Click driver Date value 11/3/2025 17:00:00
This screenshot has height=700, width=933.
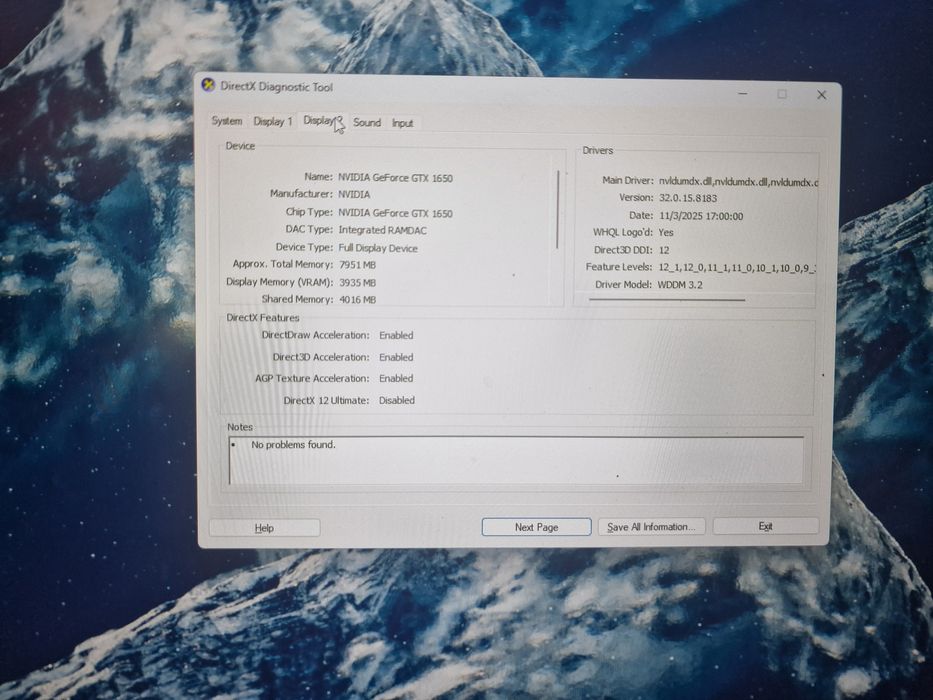(x=701, y=216)
